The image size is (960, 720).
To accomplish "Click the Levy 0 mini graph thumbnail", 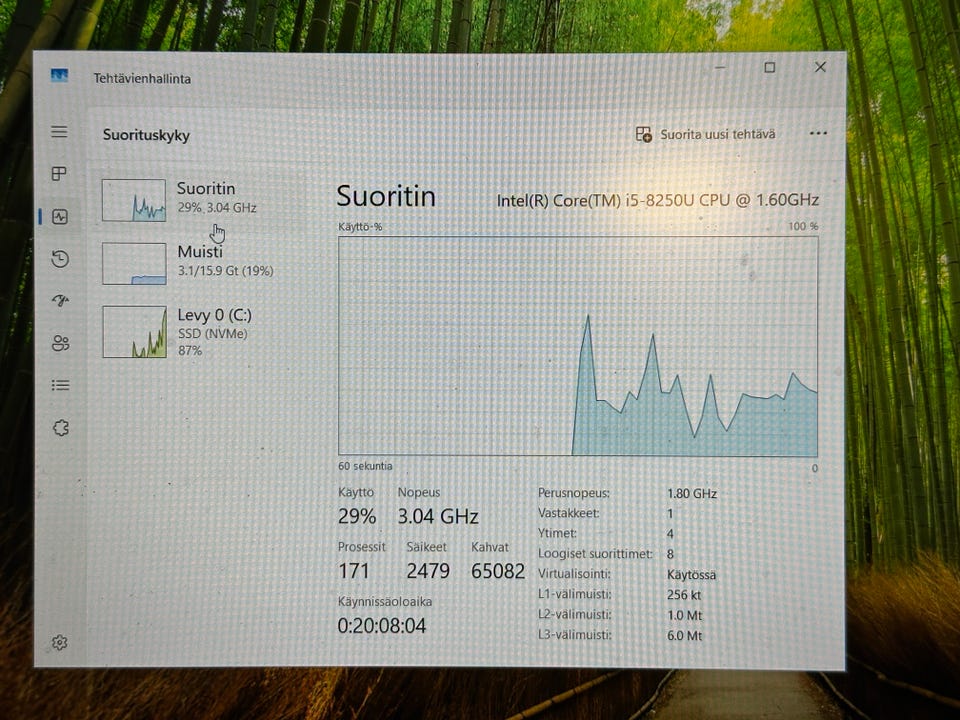I will click(134, 332).
